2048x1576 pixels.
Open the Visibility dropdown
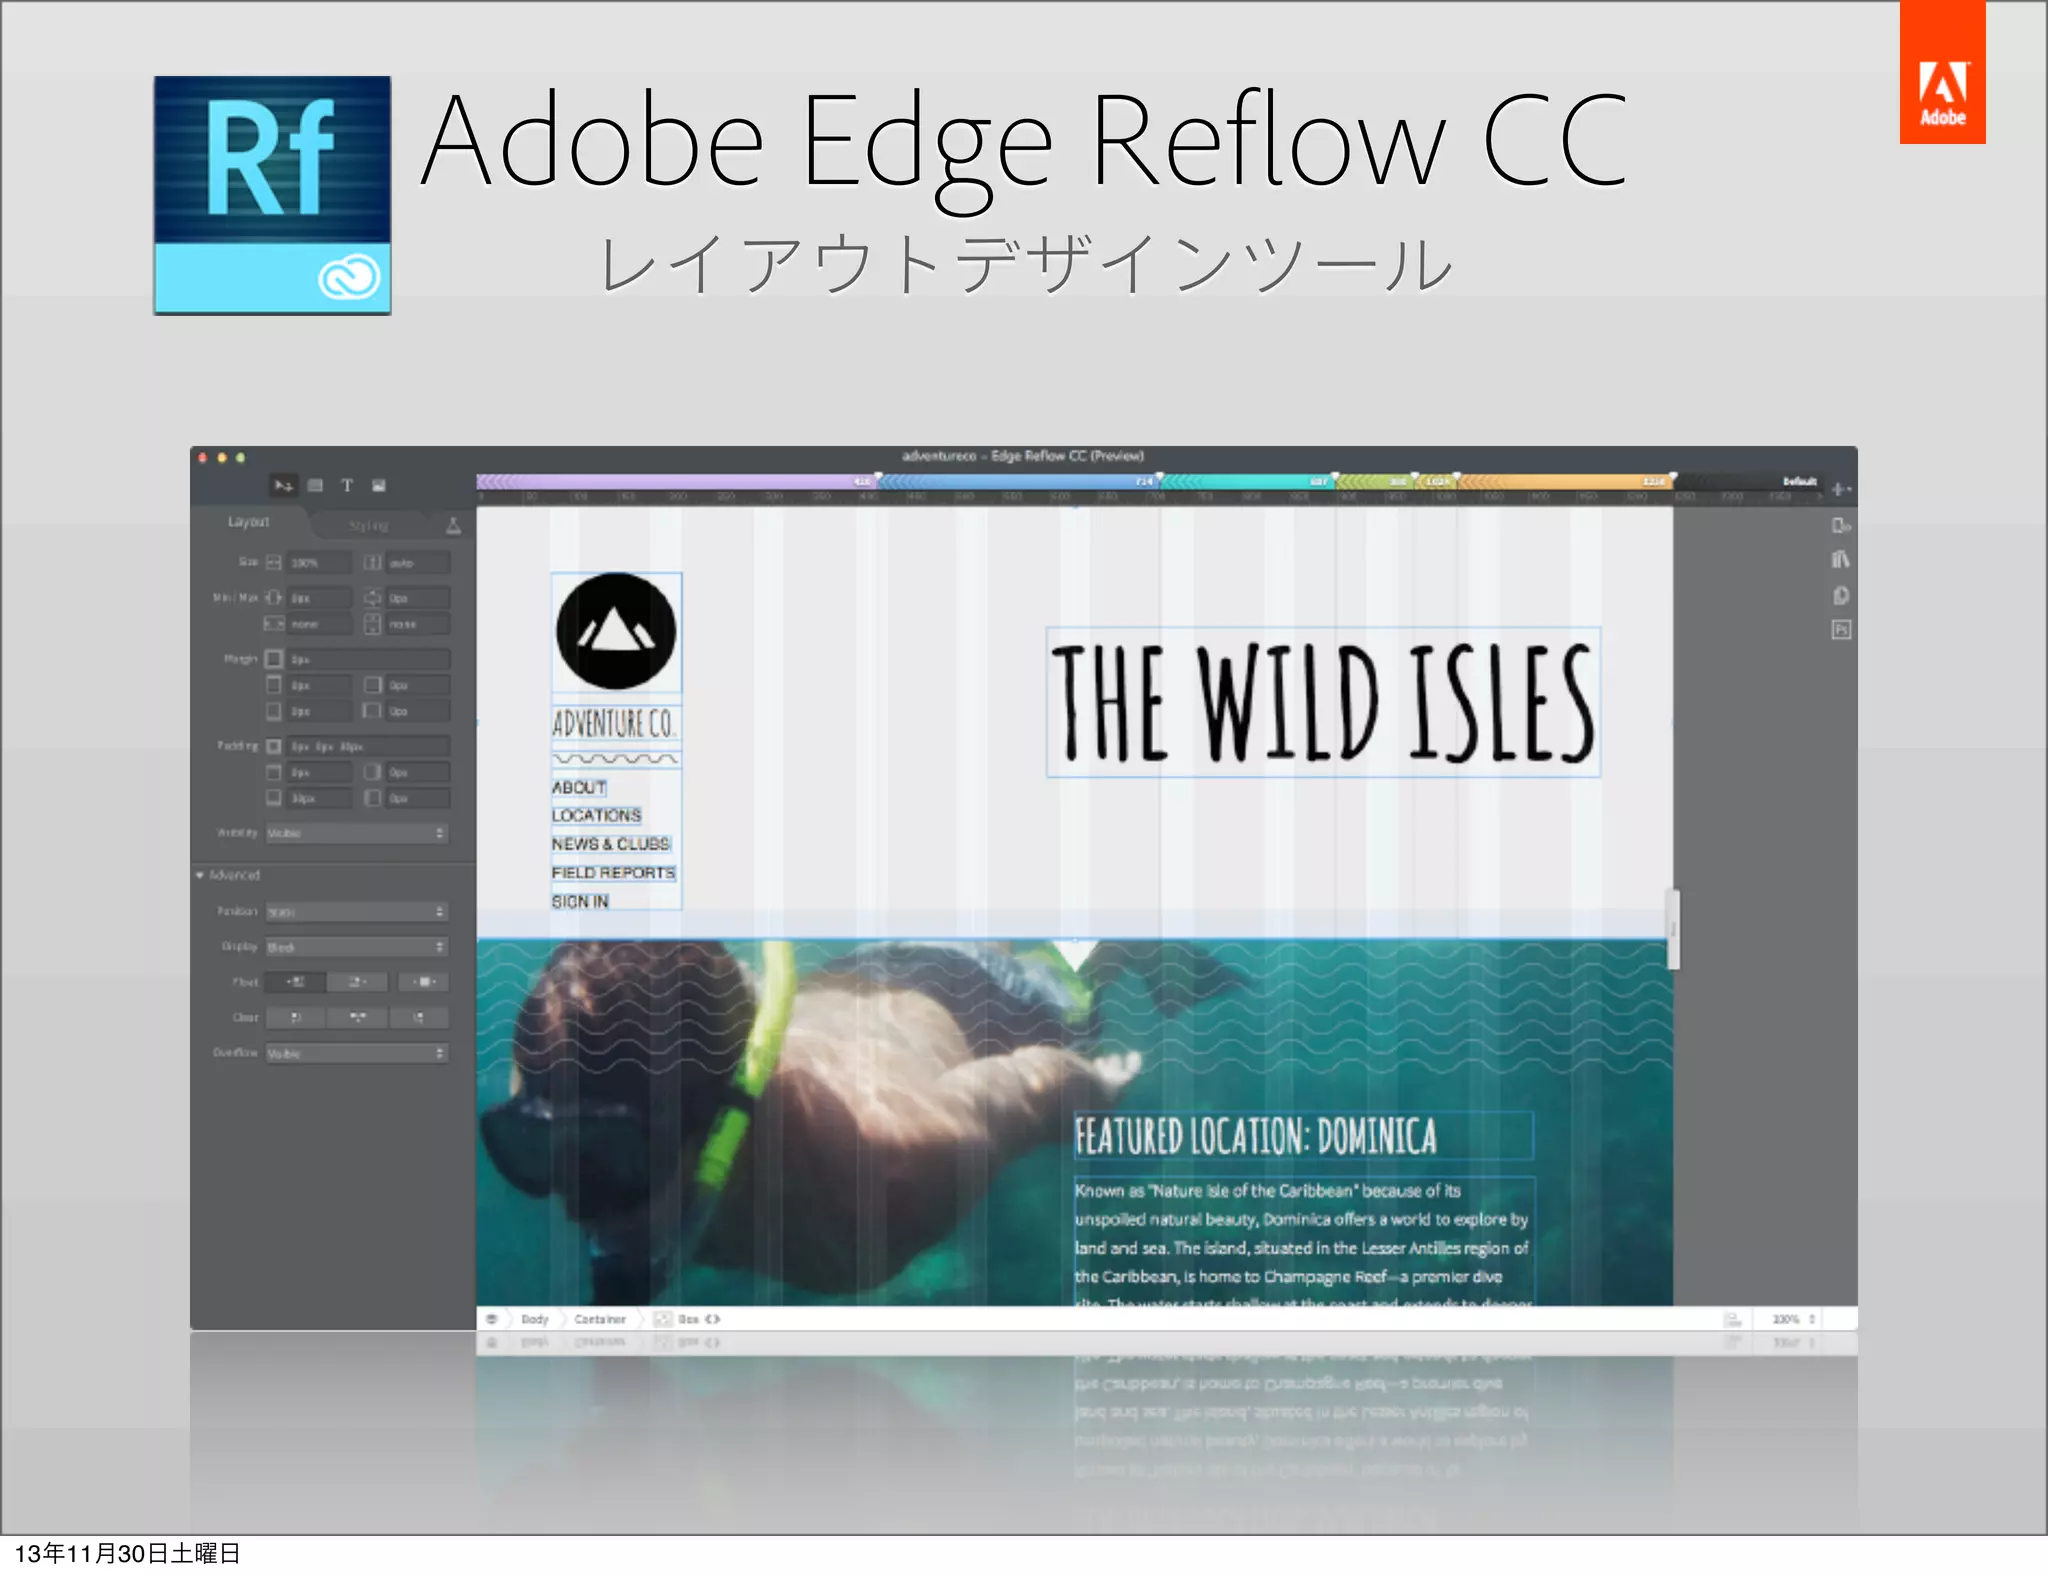pos(356,833)
